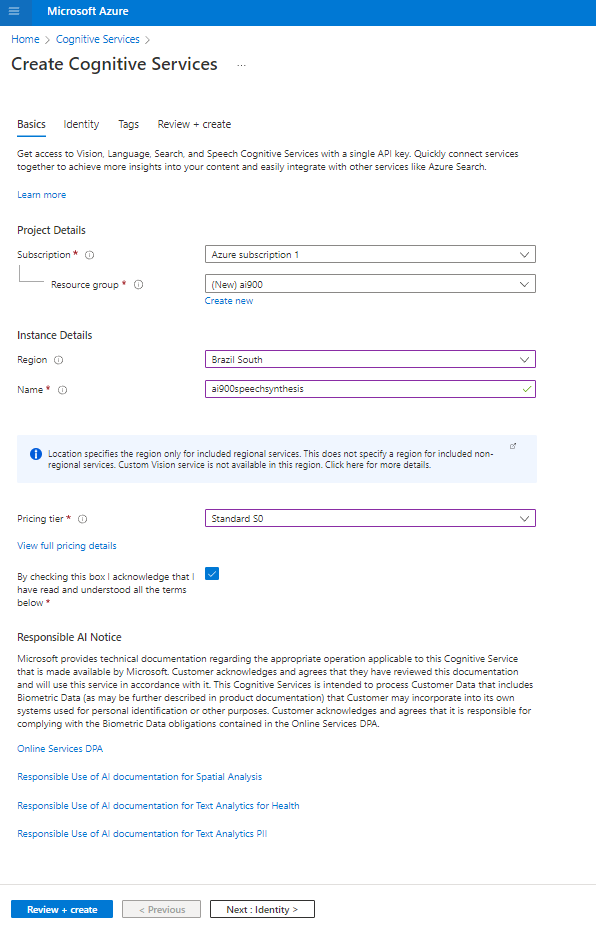The height and width of the screenshot is (928, 596).
Task: Uncheck the terms acknowledgment checkbox
Action: pos(211,573)
